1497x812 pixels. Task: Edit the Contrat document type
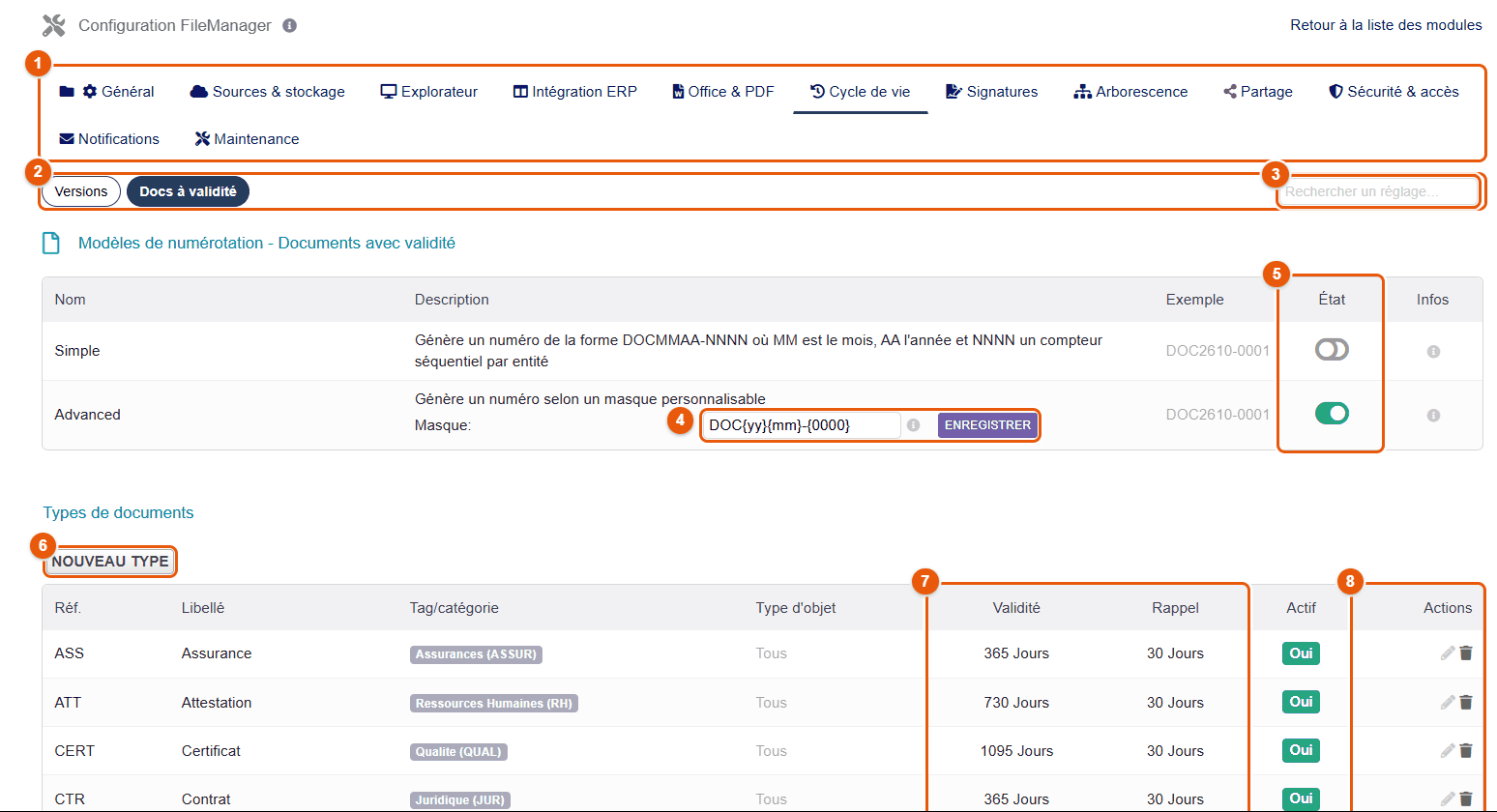(1447, 798)
